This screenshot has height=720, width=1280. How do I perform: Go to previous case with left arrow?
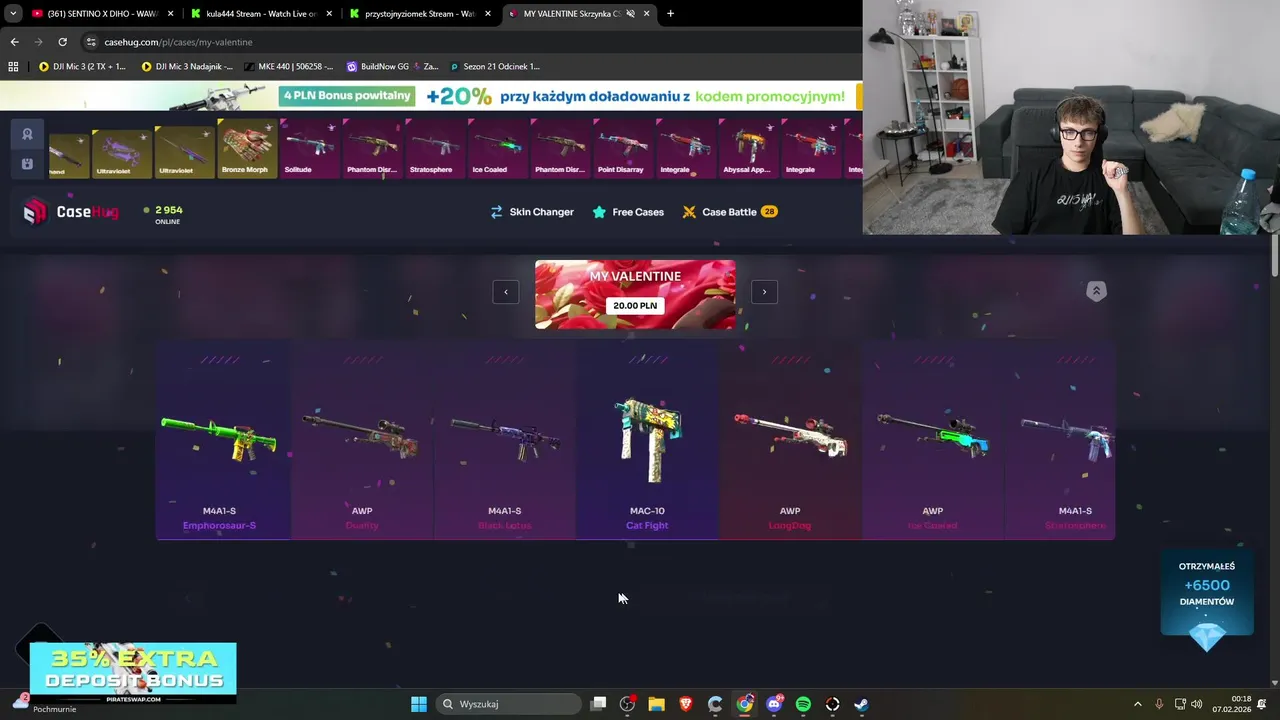(x=506, y=292)
